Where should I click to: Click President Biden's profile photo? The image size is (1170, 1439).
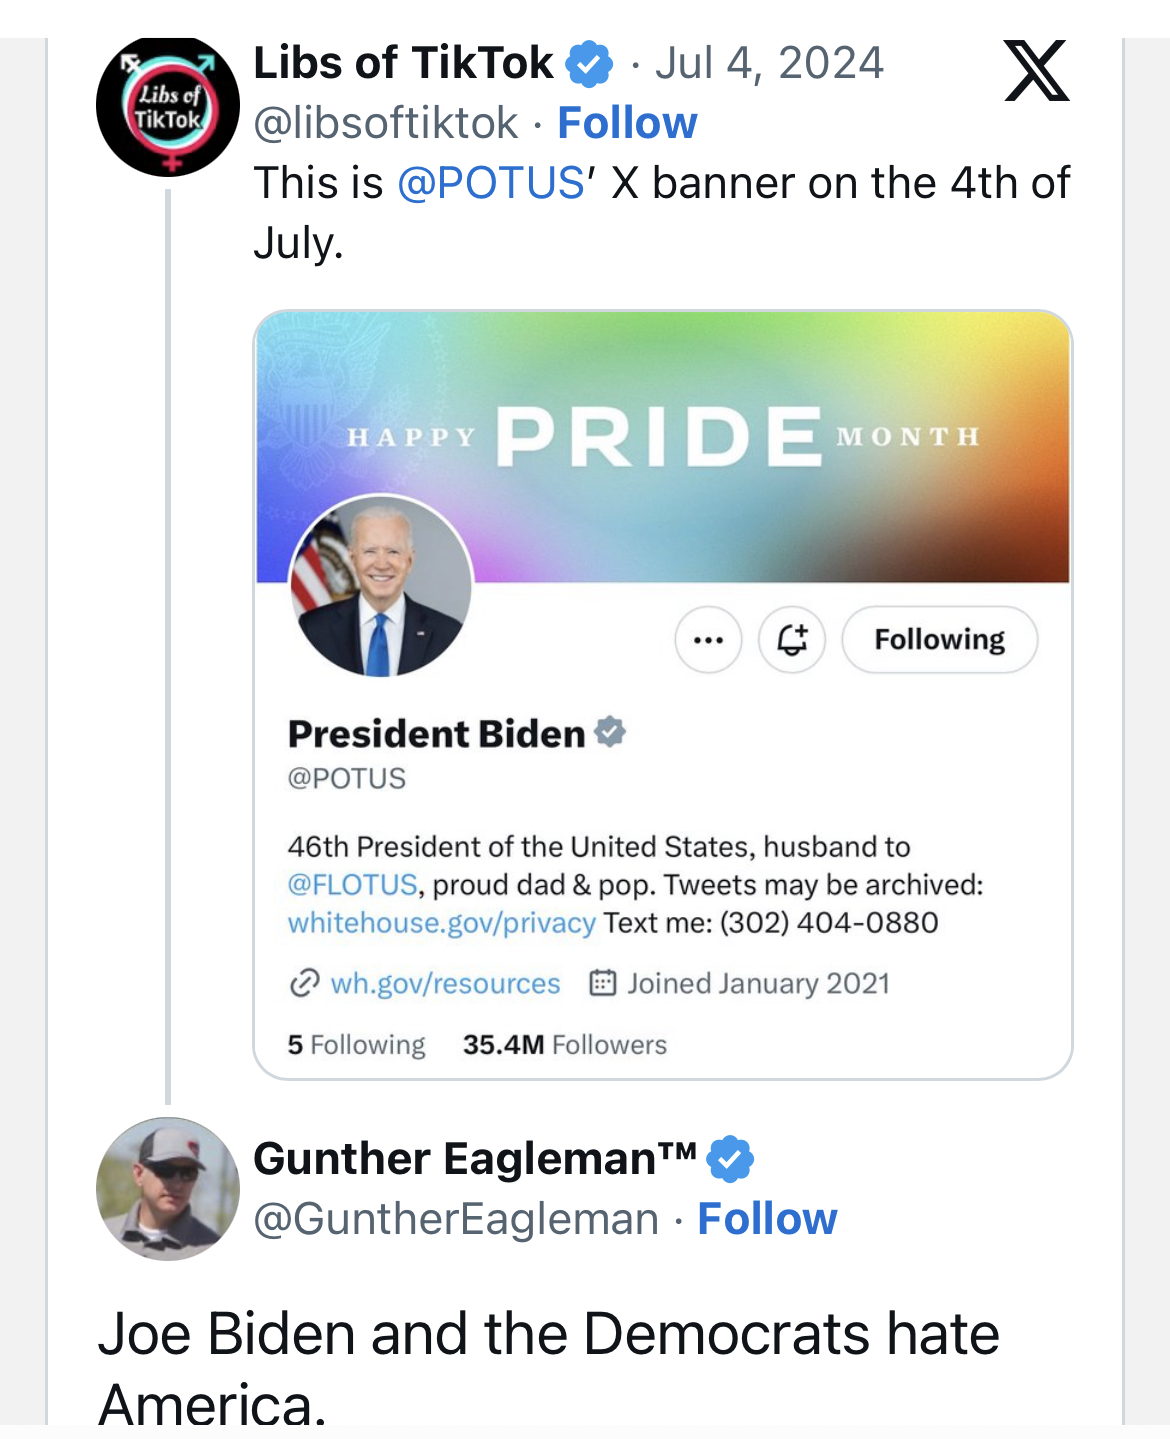tap(380, 587)
